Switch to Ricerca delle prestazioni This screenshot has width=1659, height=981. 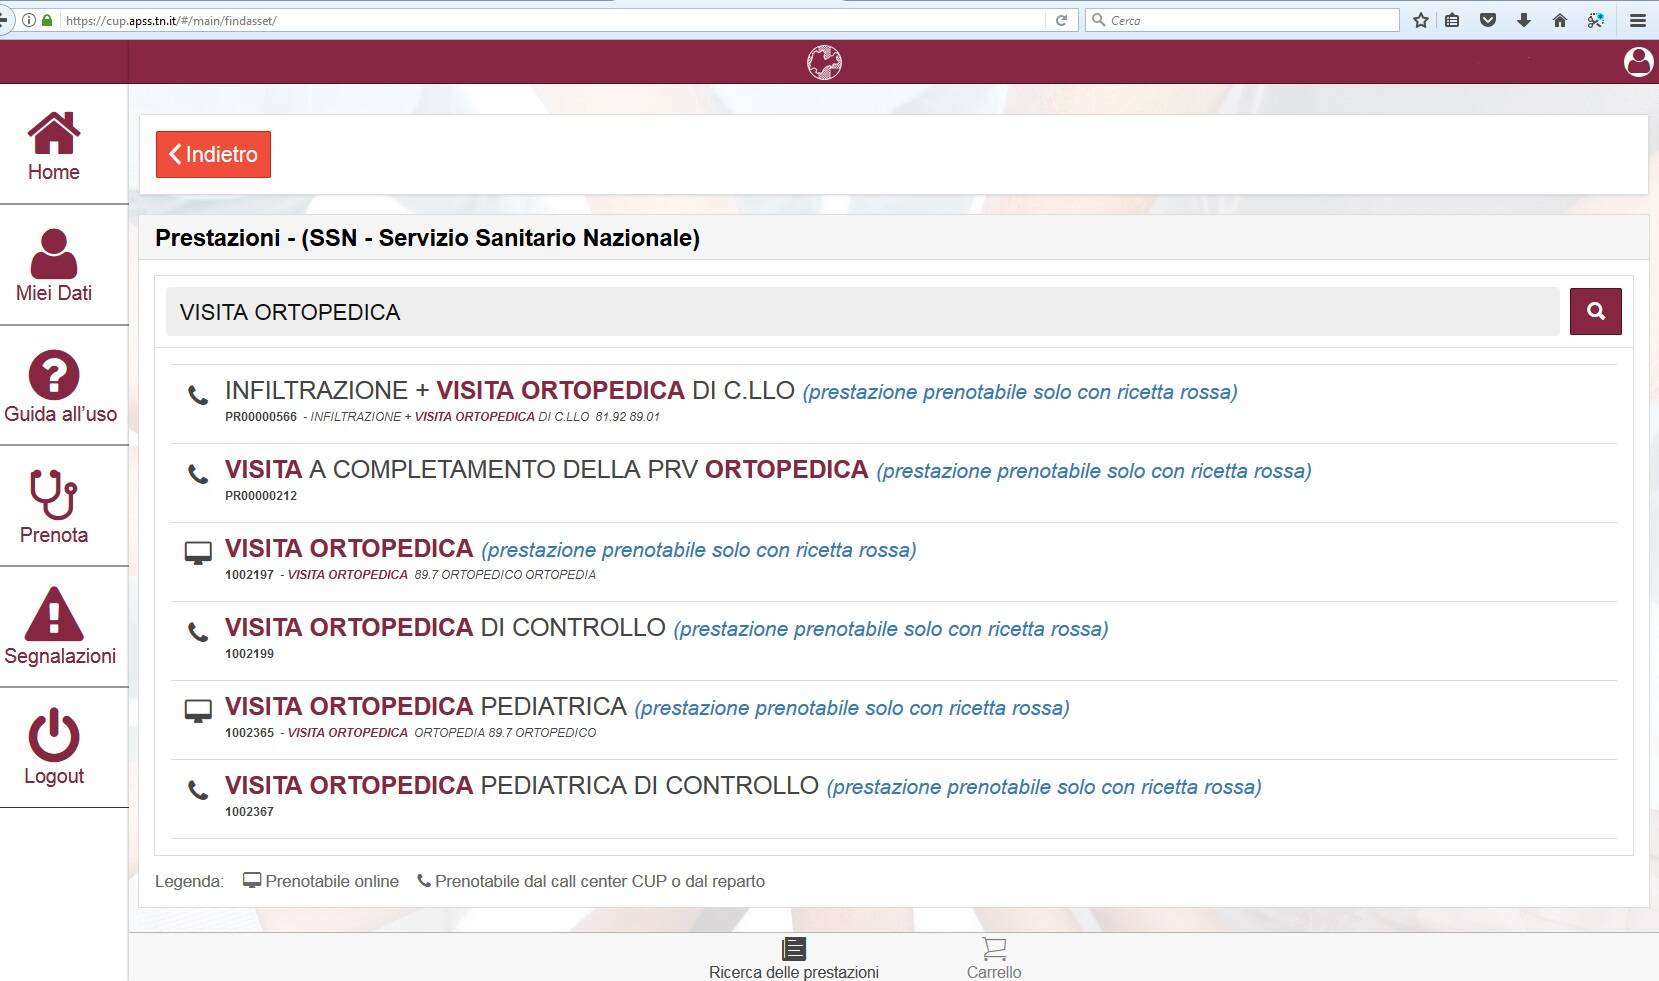[793, 953]
